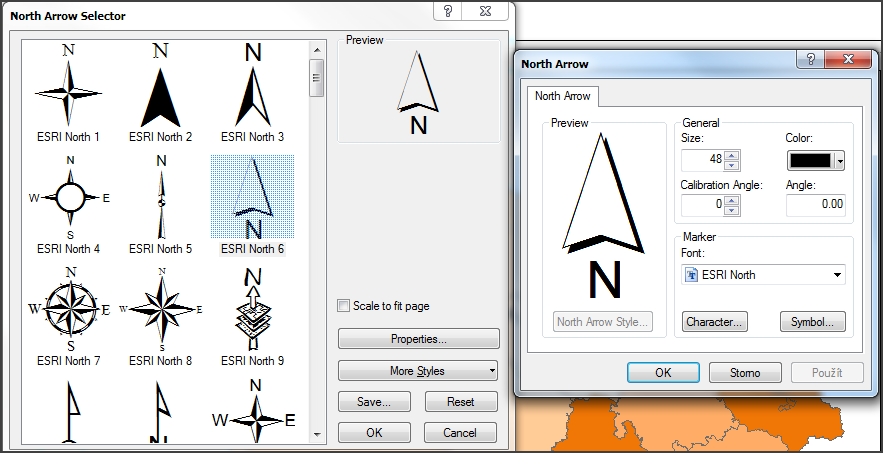This screenshot has width=883, height=453.
Task: Click the Size value field
Action: (x=703, y=160)
